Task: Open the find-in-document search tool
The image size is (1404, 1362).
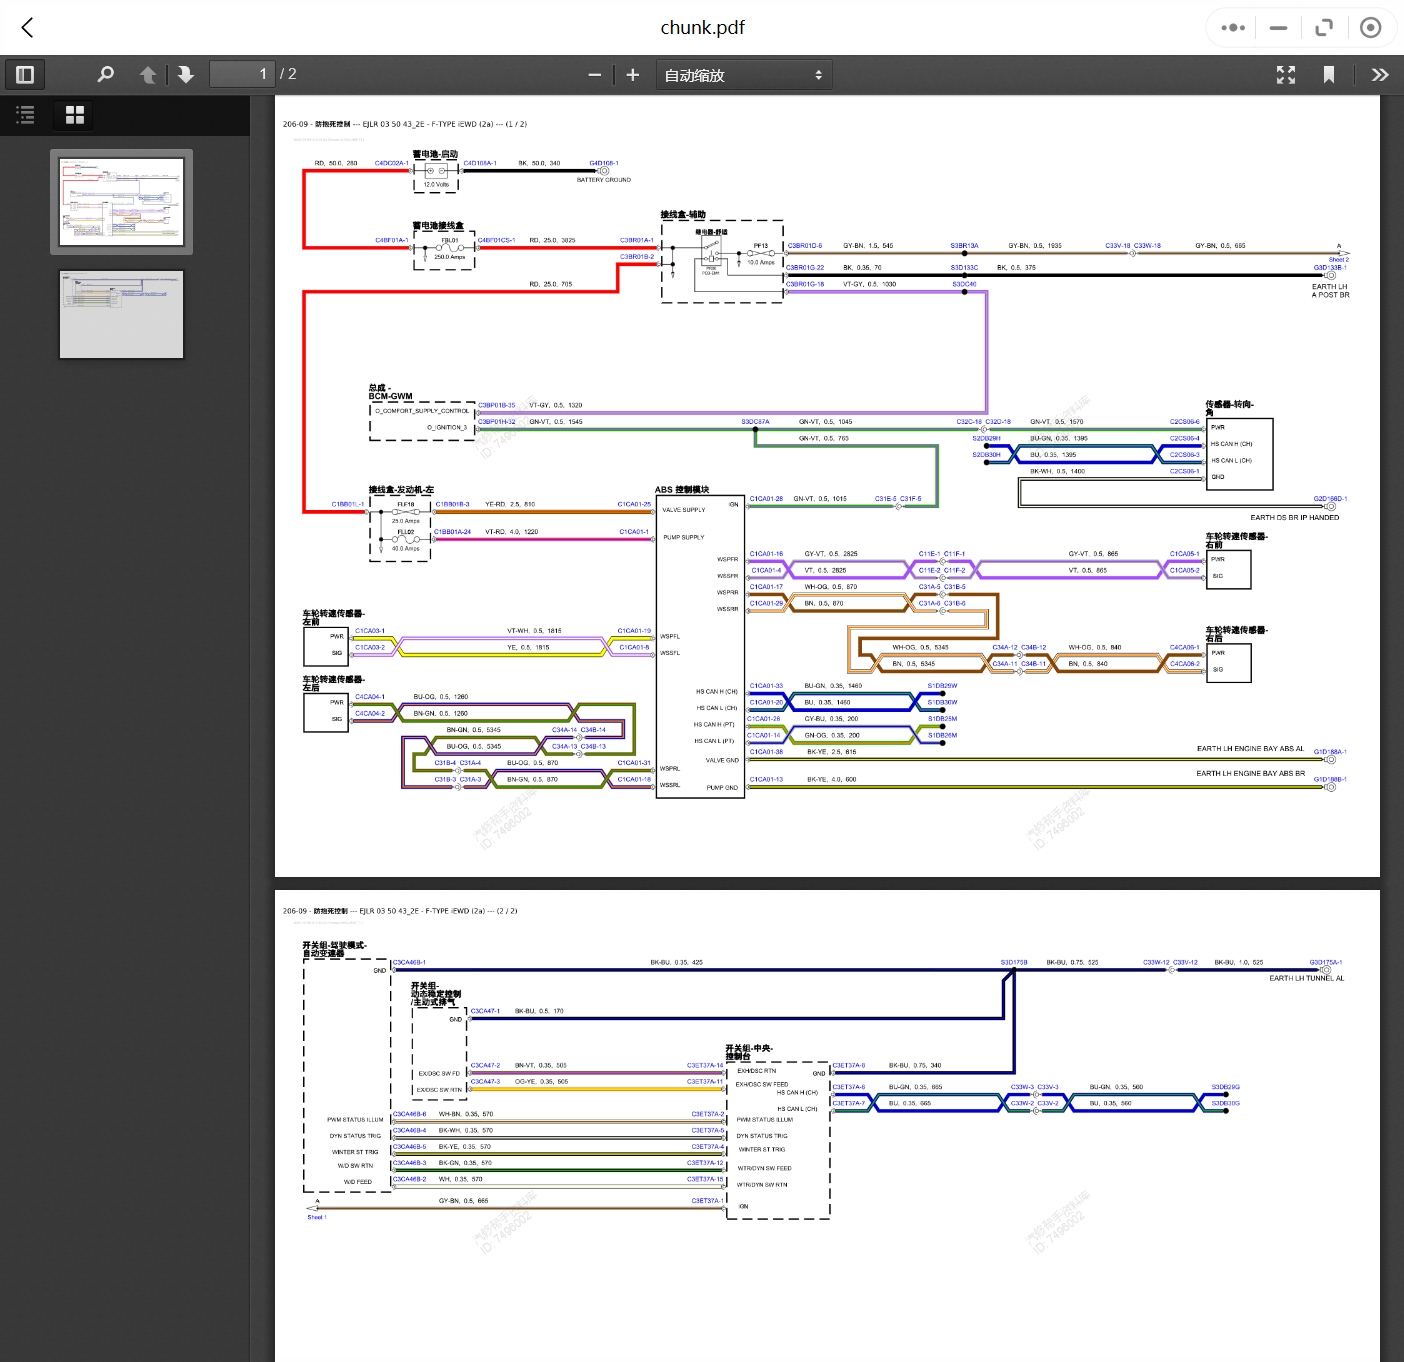Action: pos(105,75)
